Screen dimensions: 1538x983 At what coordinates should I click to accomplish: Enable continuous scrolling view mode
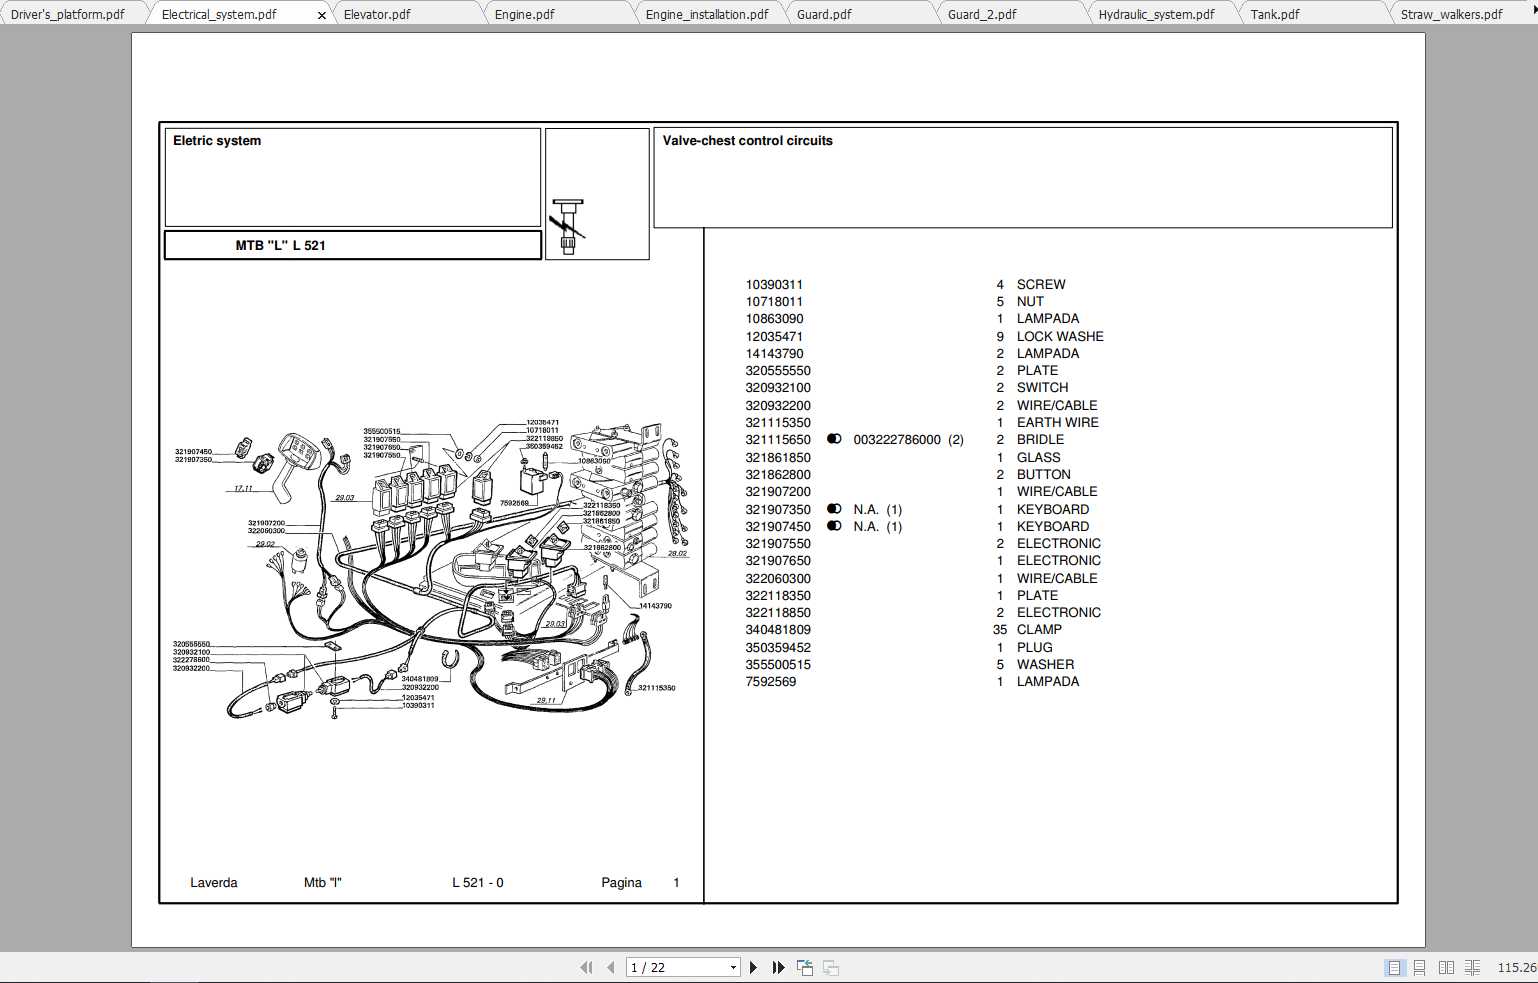(x=1420, y=967)
